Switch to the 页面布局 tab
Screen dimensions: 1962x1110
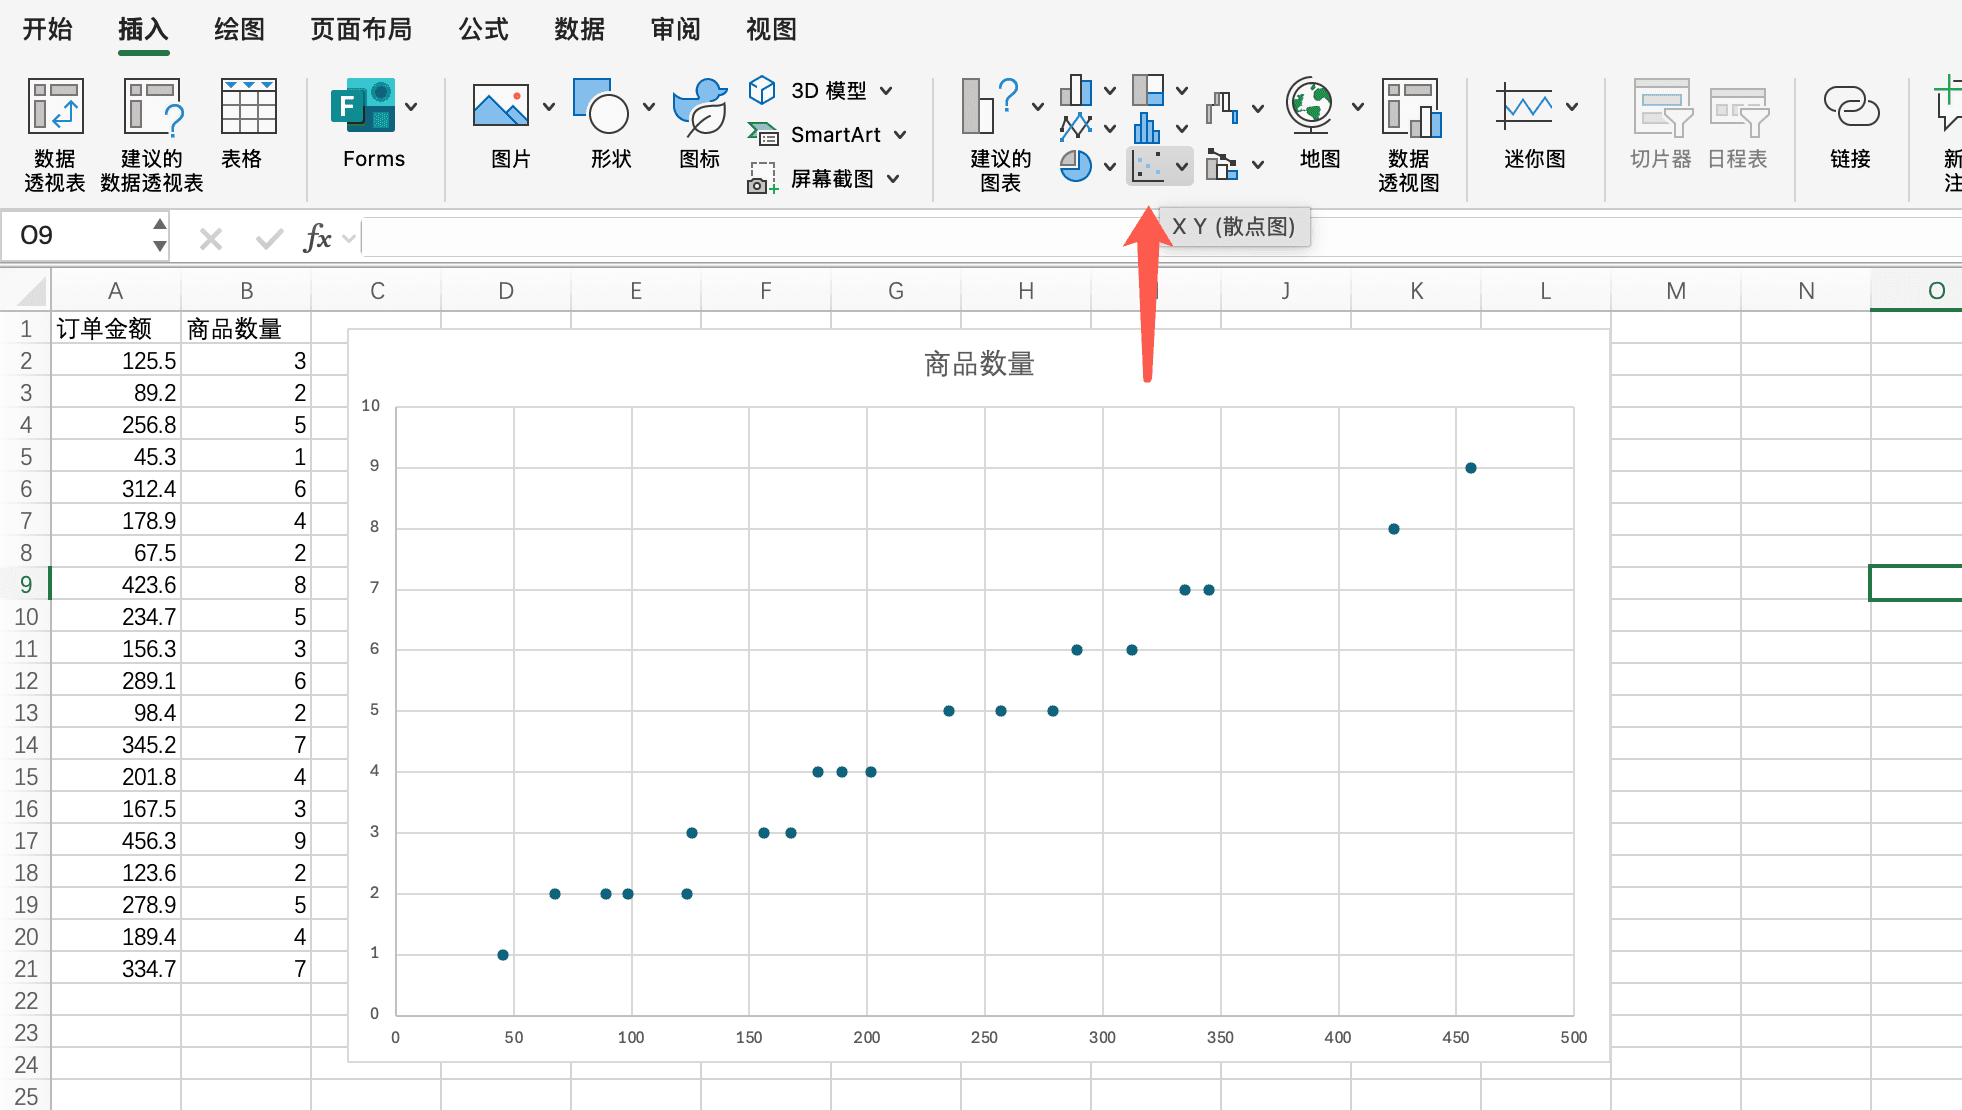361,30
